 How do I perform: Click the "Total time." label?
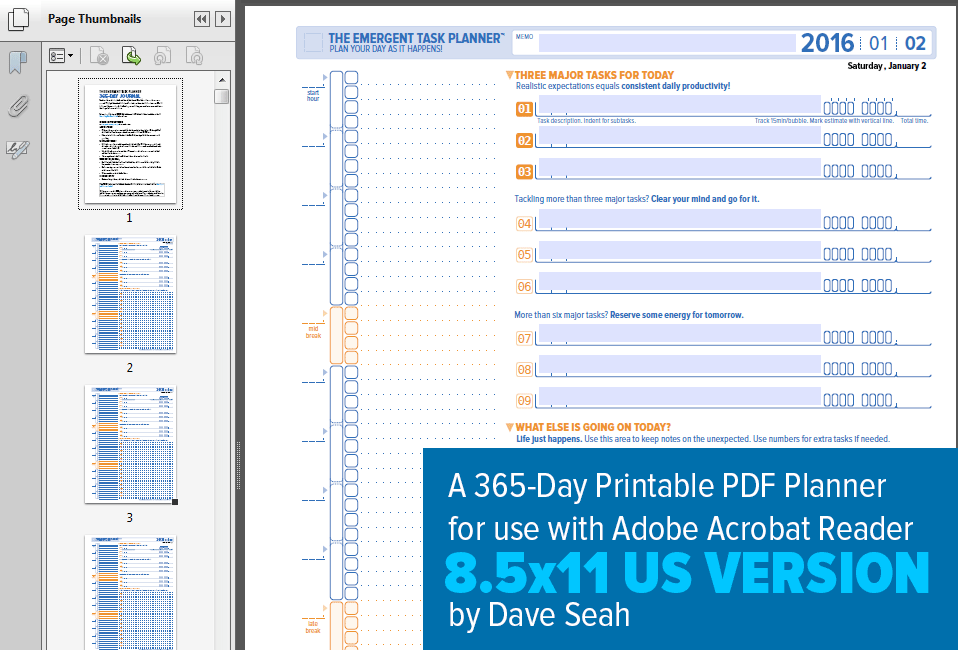tap(914, 121)
